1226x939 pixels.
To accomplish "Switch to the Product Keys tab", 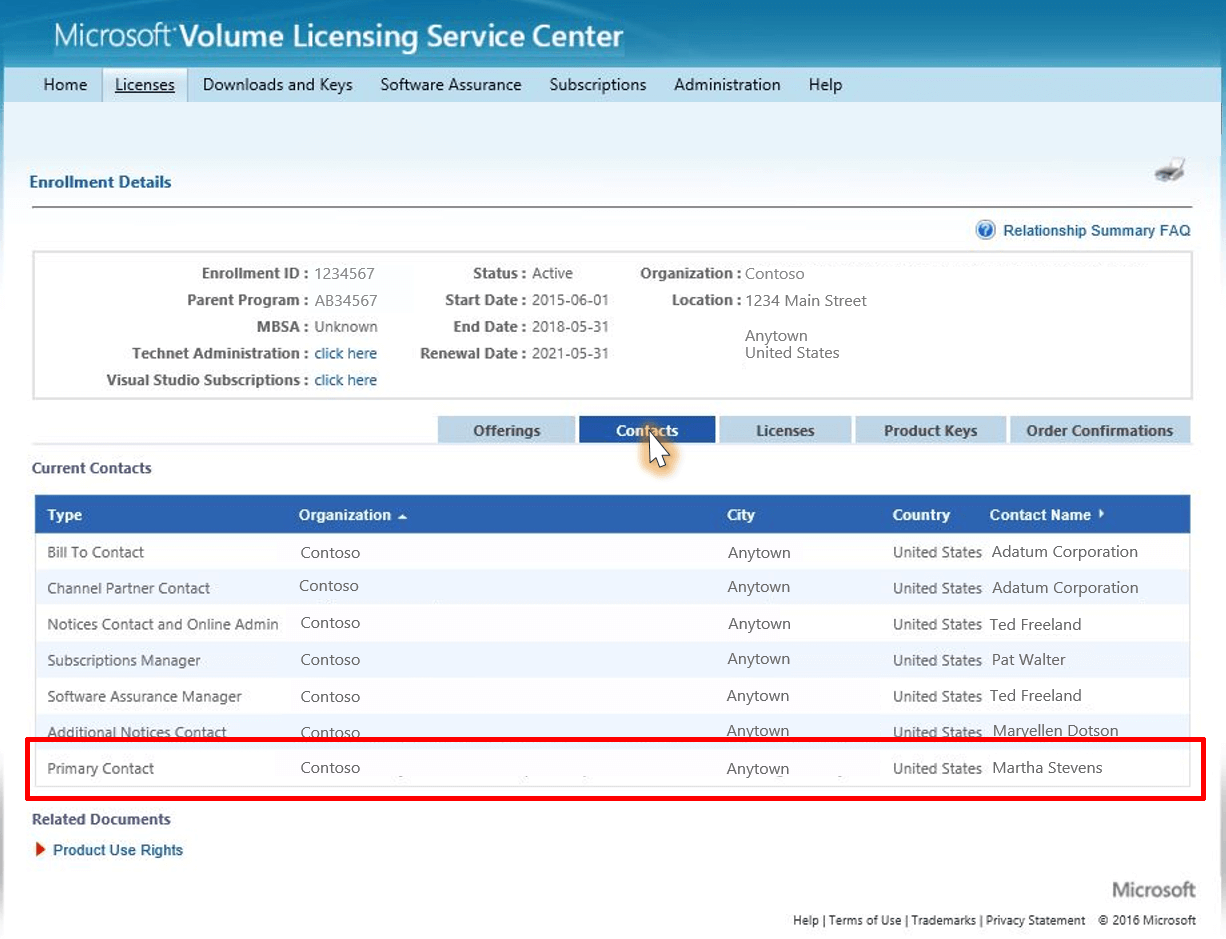I will coord(930,430).
